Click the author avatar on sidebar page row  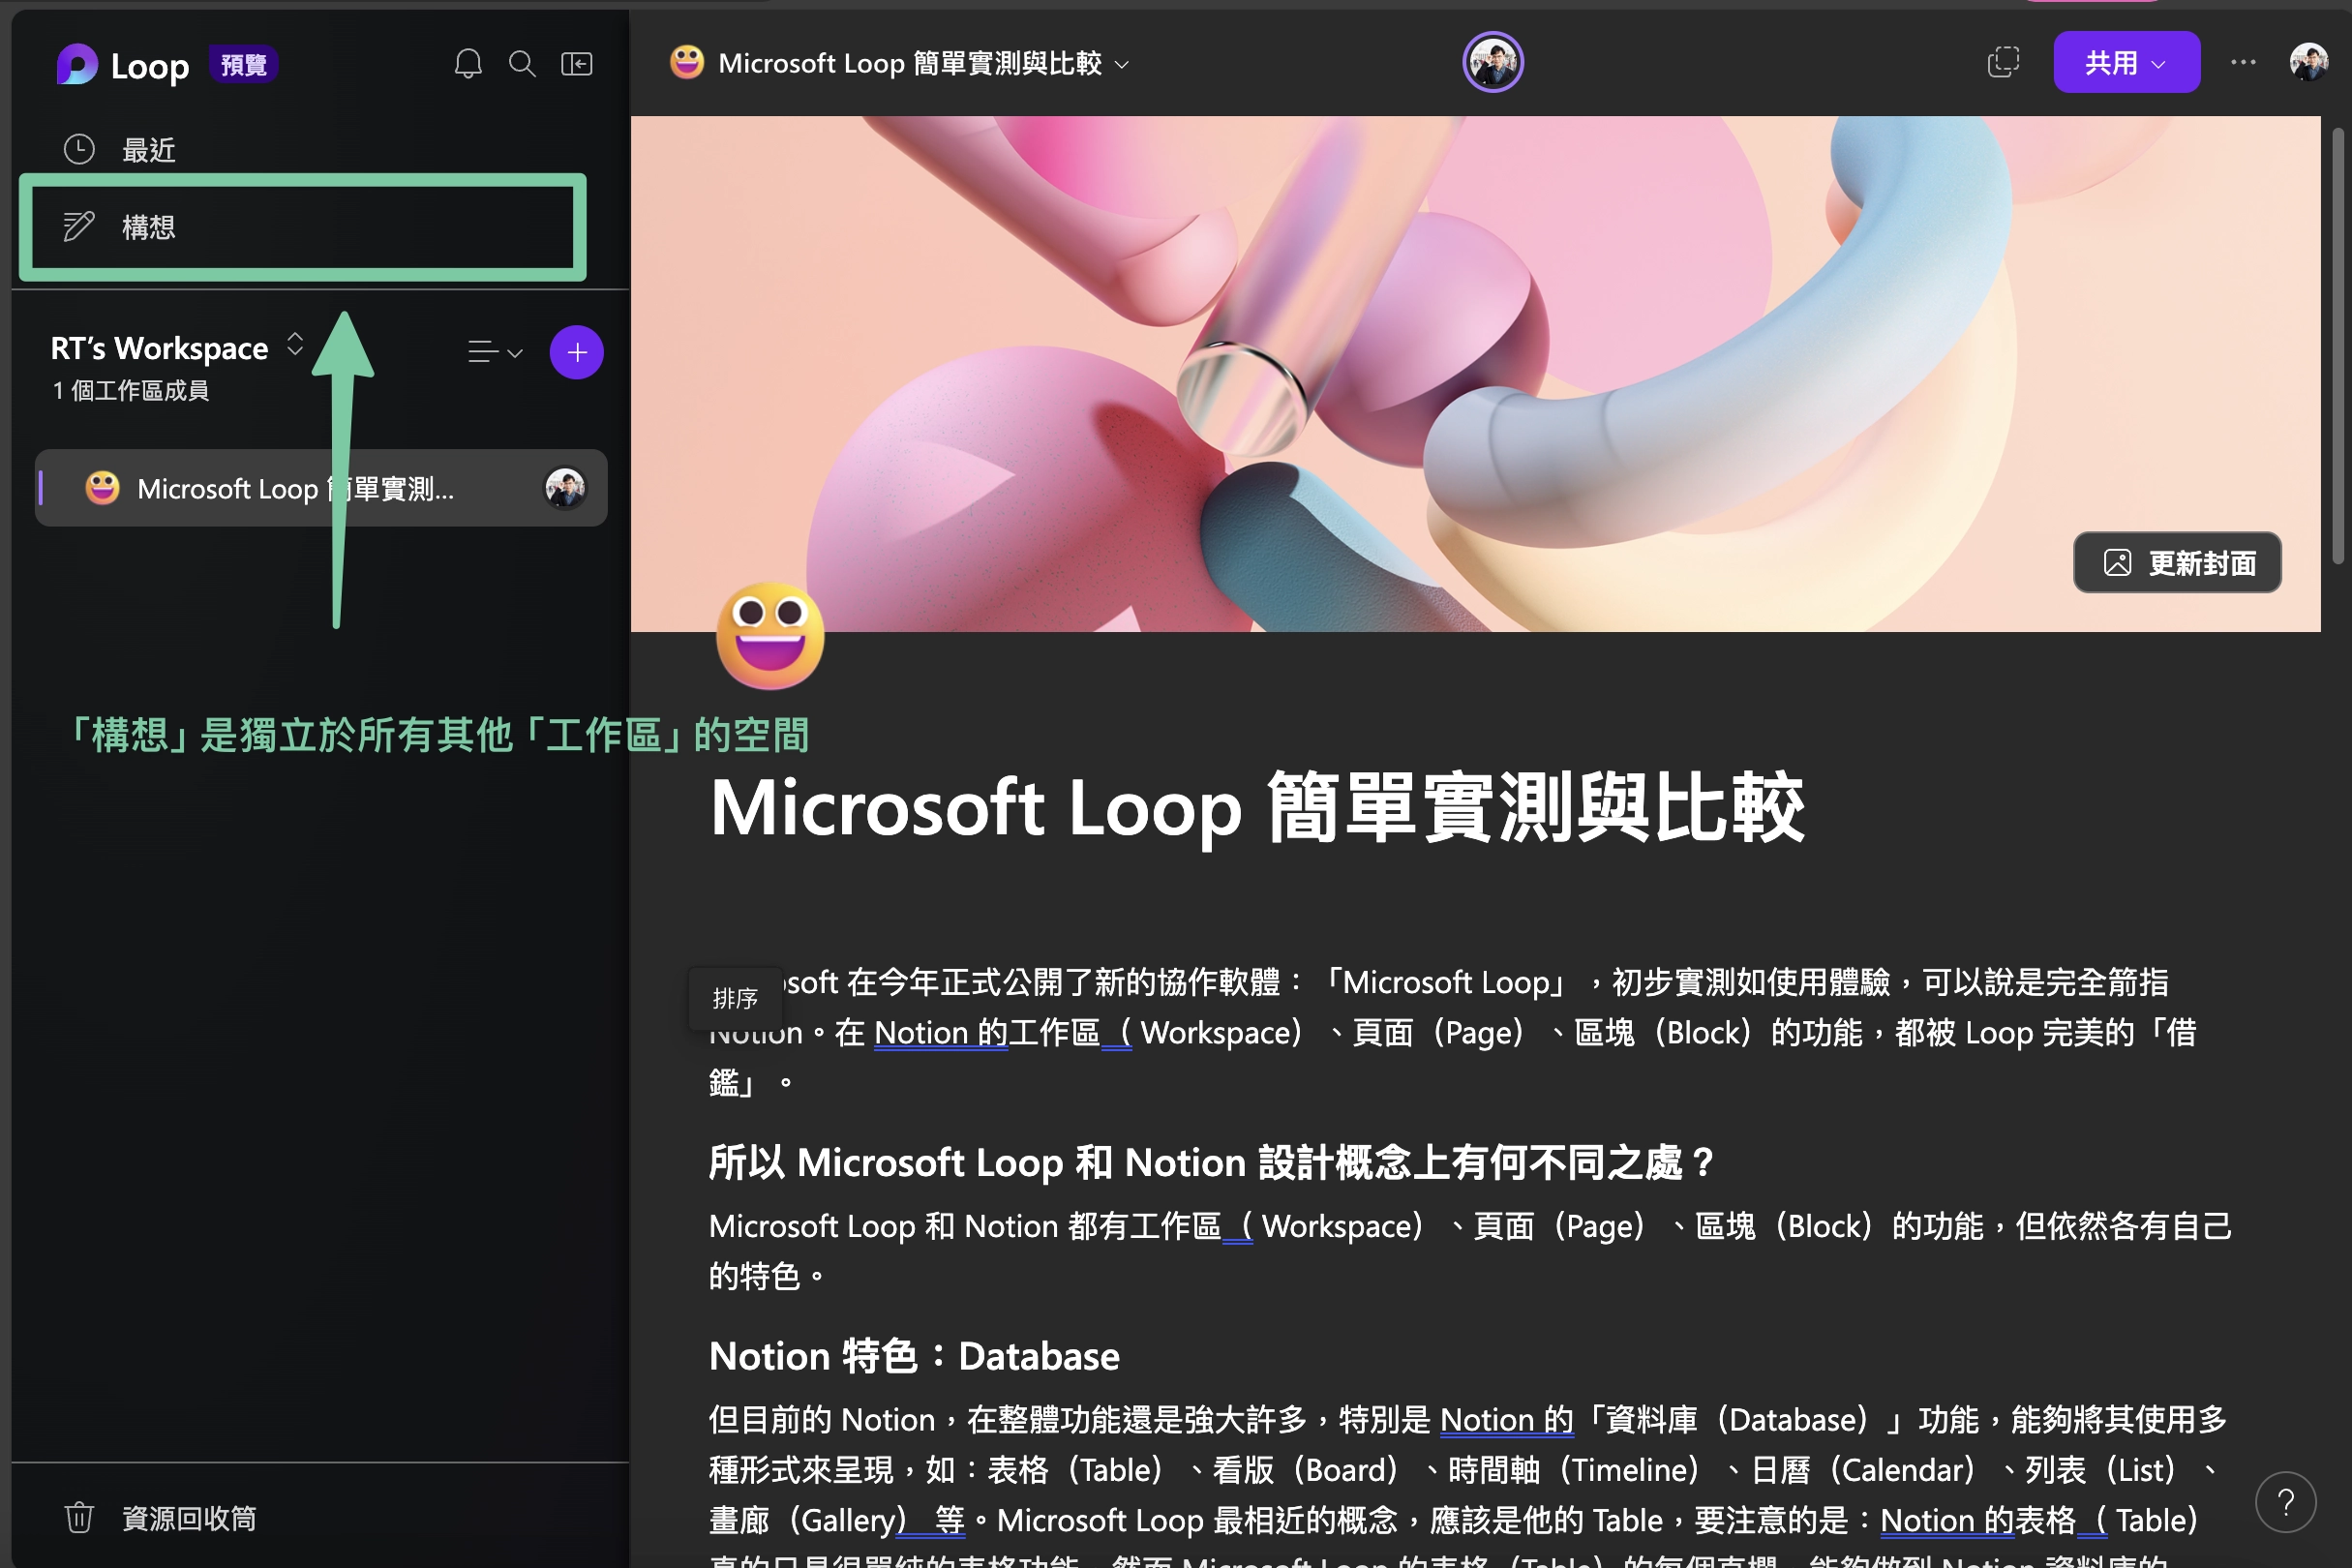pyautogui.click(x=565, y=488)
